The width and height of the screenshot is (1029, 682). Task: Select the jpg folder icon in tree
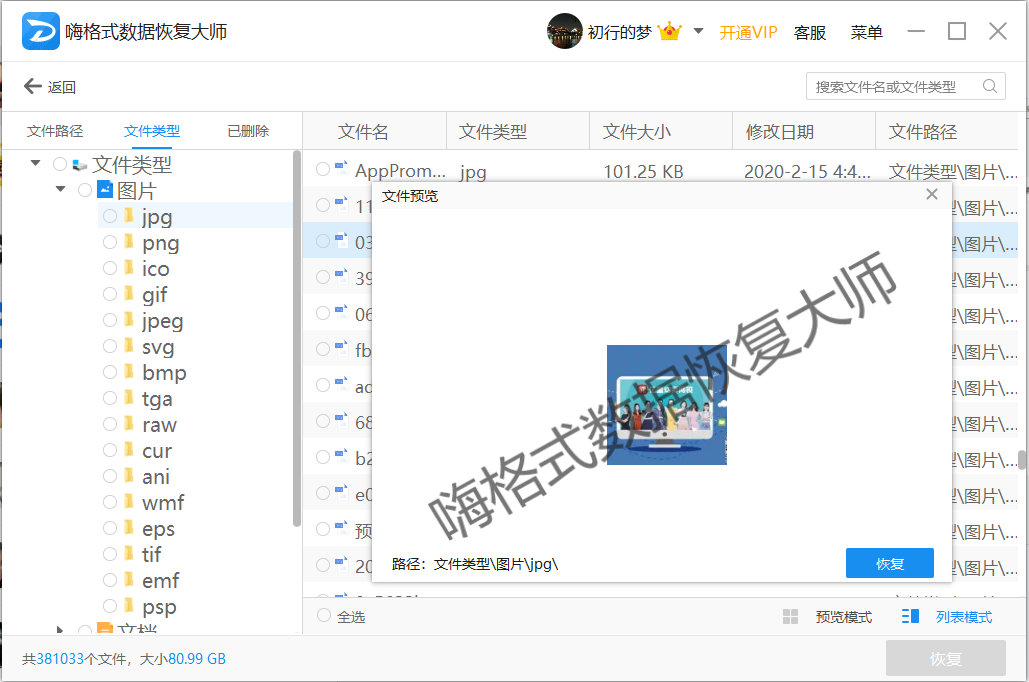point(129,216)
